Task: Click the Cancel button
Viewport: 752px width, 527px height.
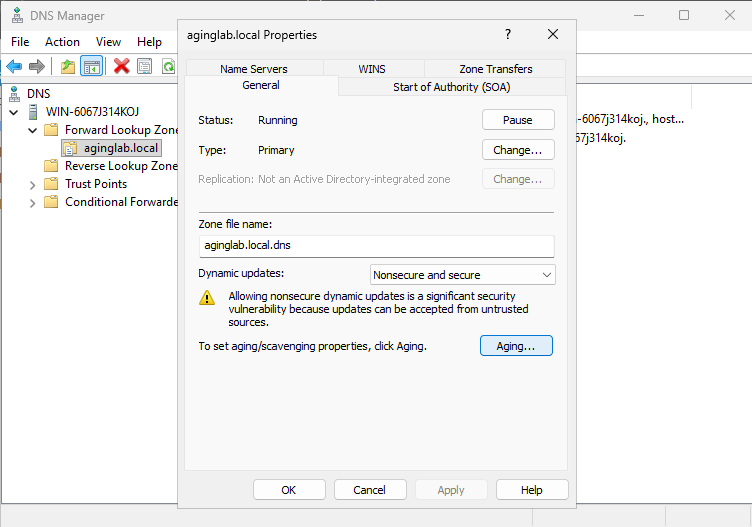Action: [x=370, y=490]
